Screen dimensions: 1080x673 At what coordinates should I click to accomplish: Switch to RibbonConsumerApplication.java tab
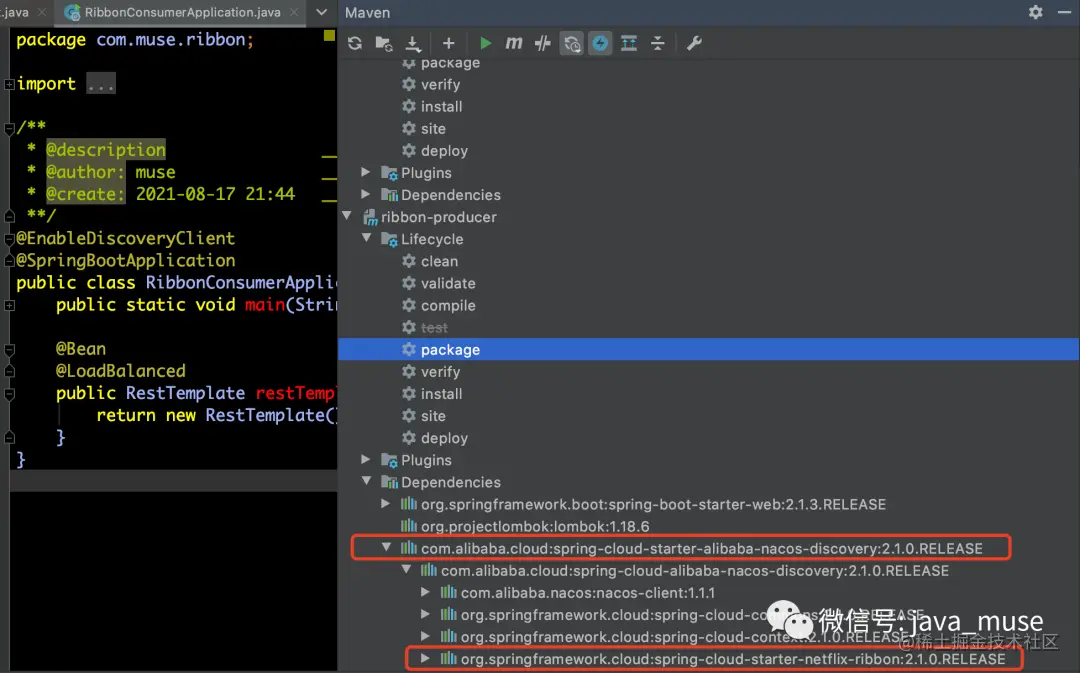[x=182, y=12]
